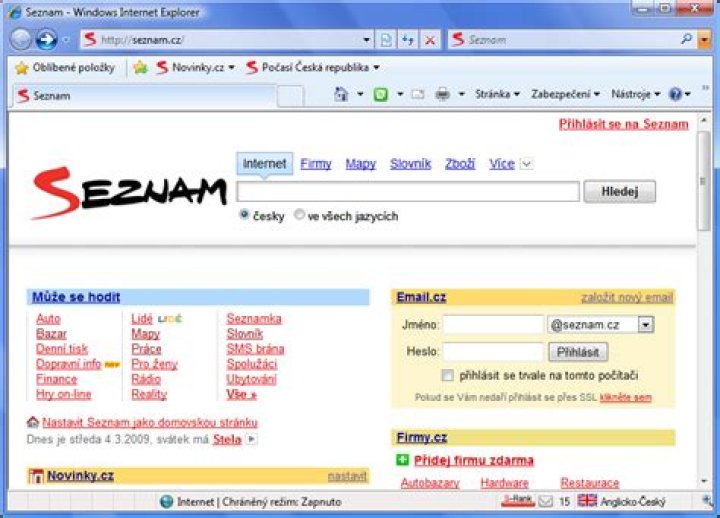The image size is (720, 518).
Task: Click the Přihlásit login button
Action: tap(578, 352)
